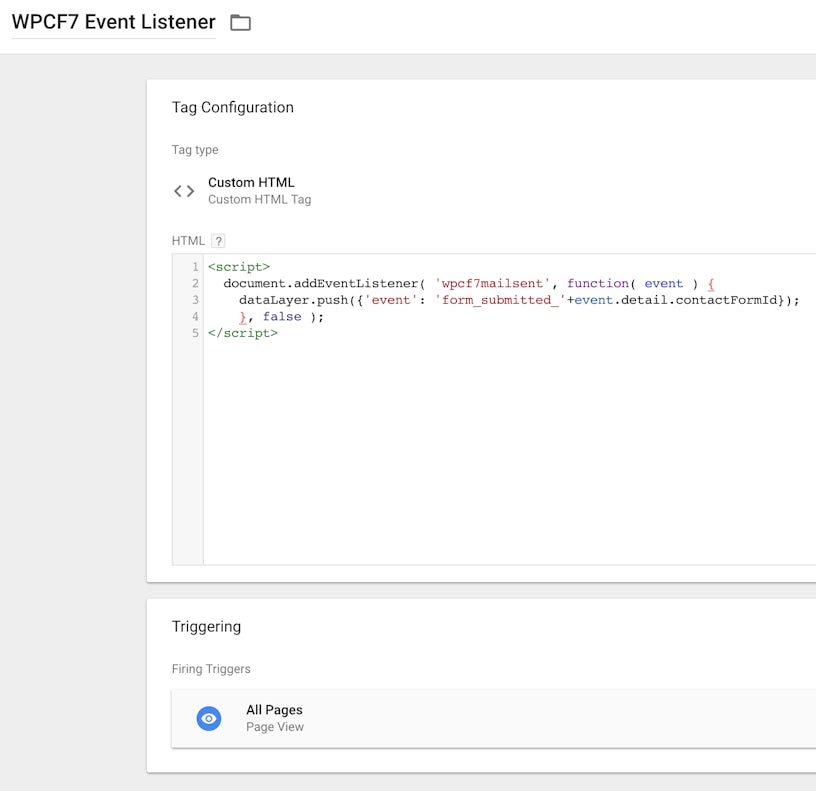The height and width of the screenshot is (791, 816).
Task: Select the Custom HTML tag type
Action: [x=251, y=183]
